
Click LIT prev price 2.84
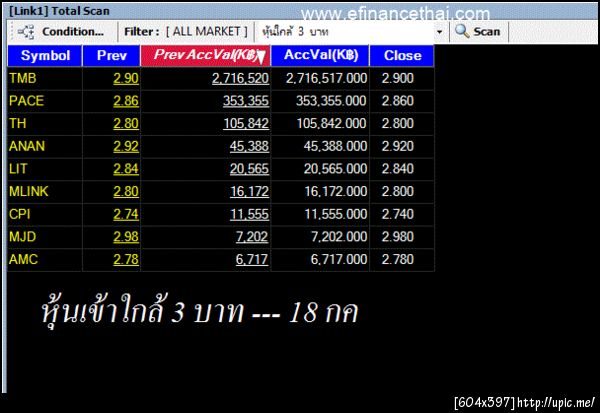[x=126, y=169]
